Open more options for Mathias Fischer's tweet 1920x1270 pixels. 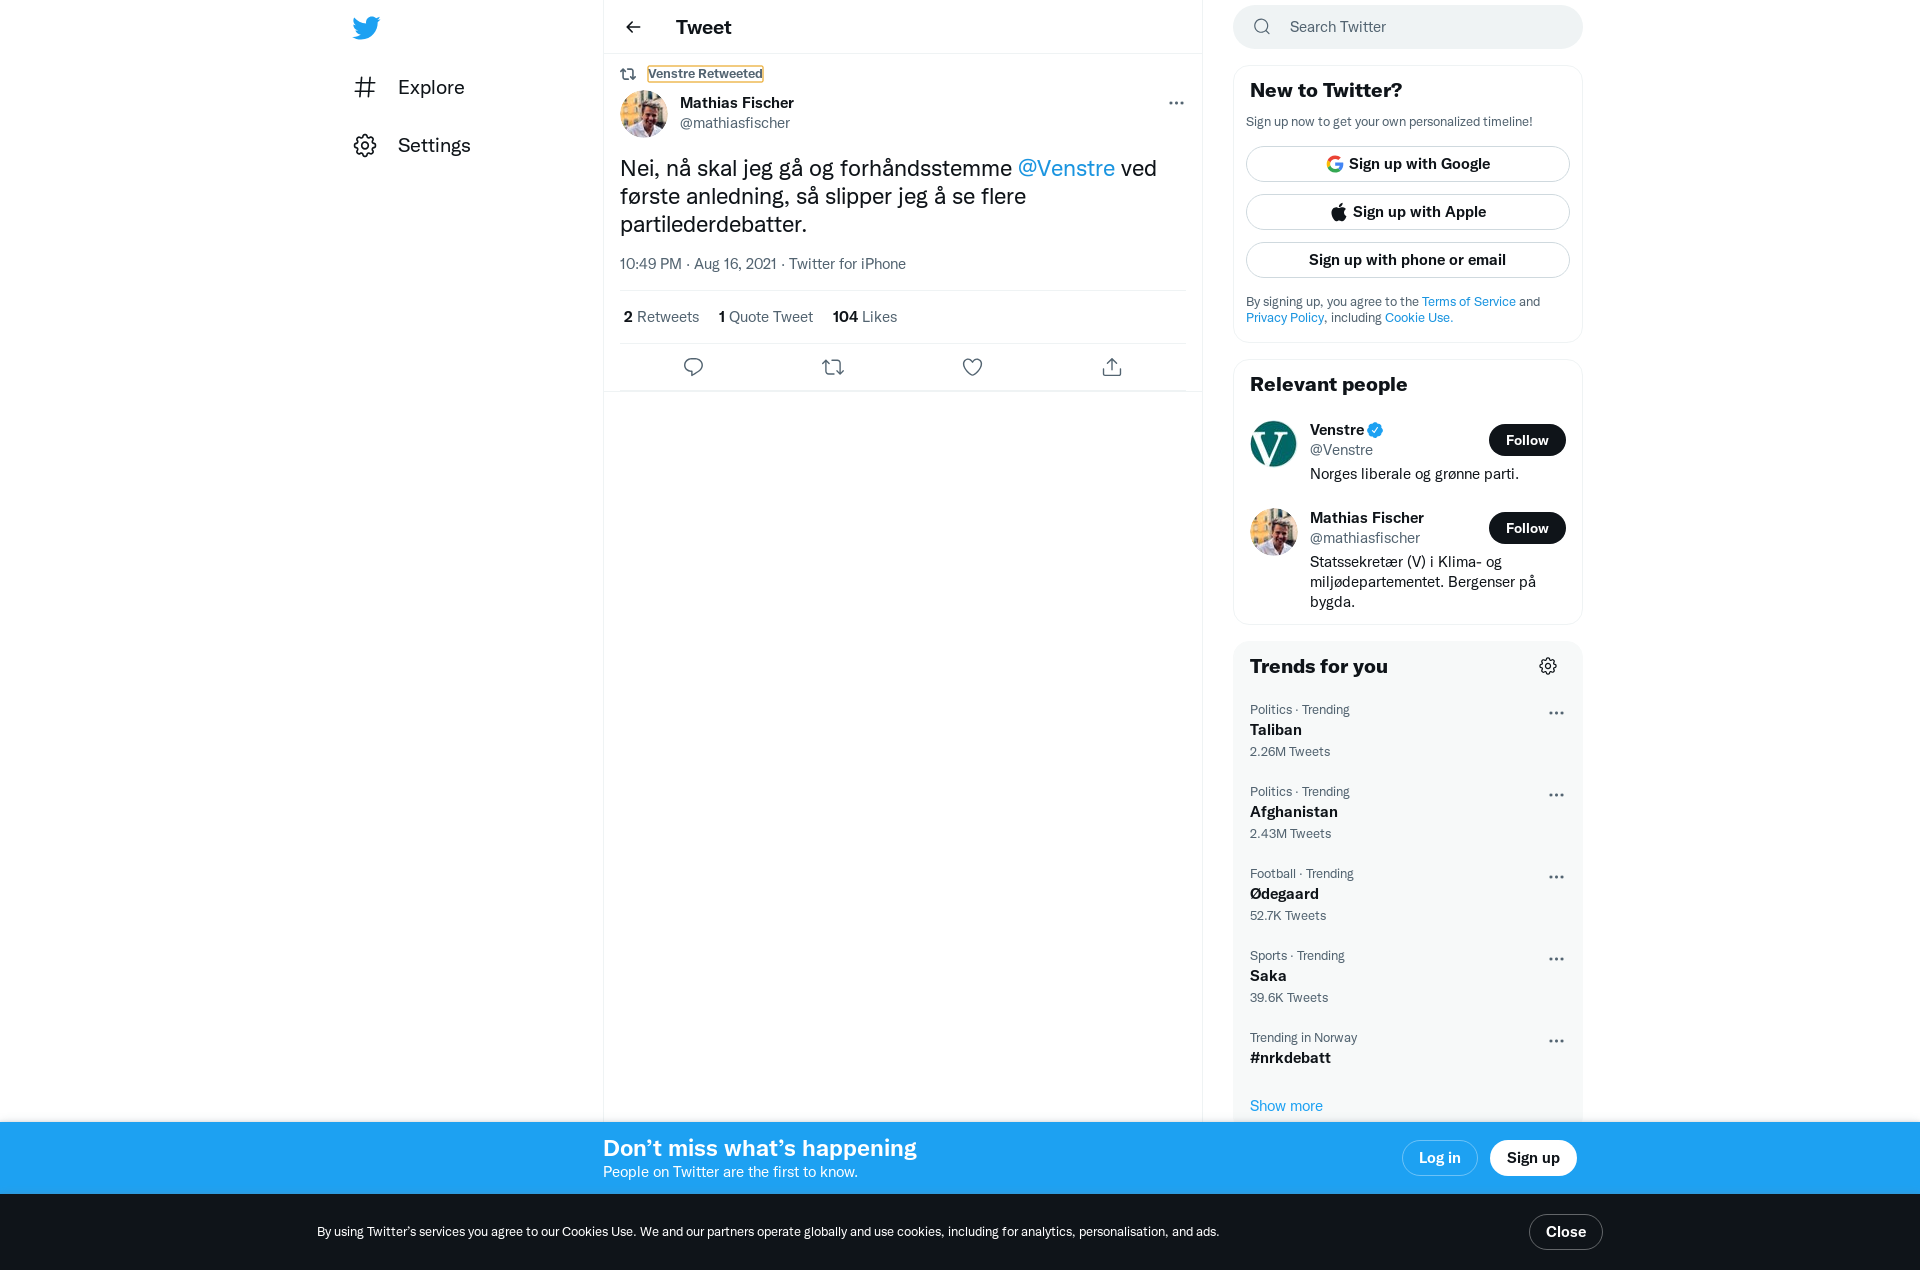1176,103
